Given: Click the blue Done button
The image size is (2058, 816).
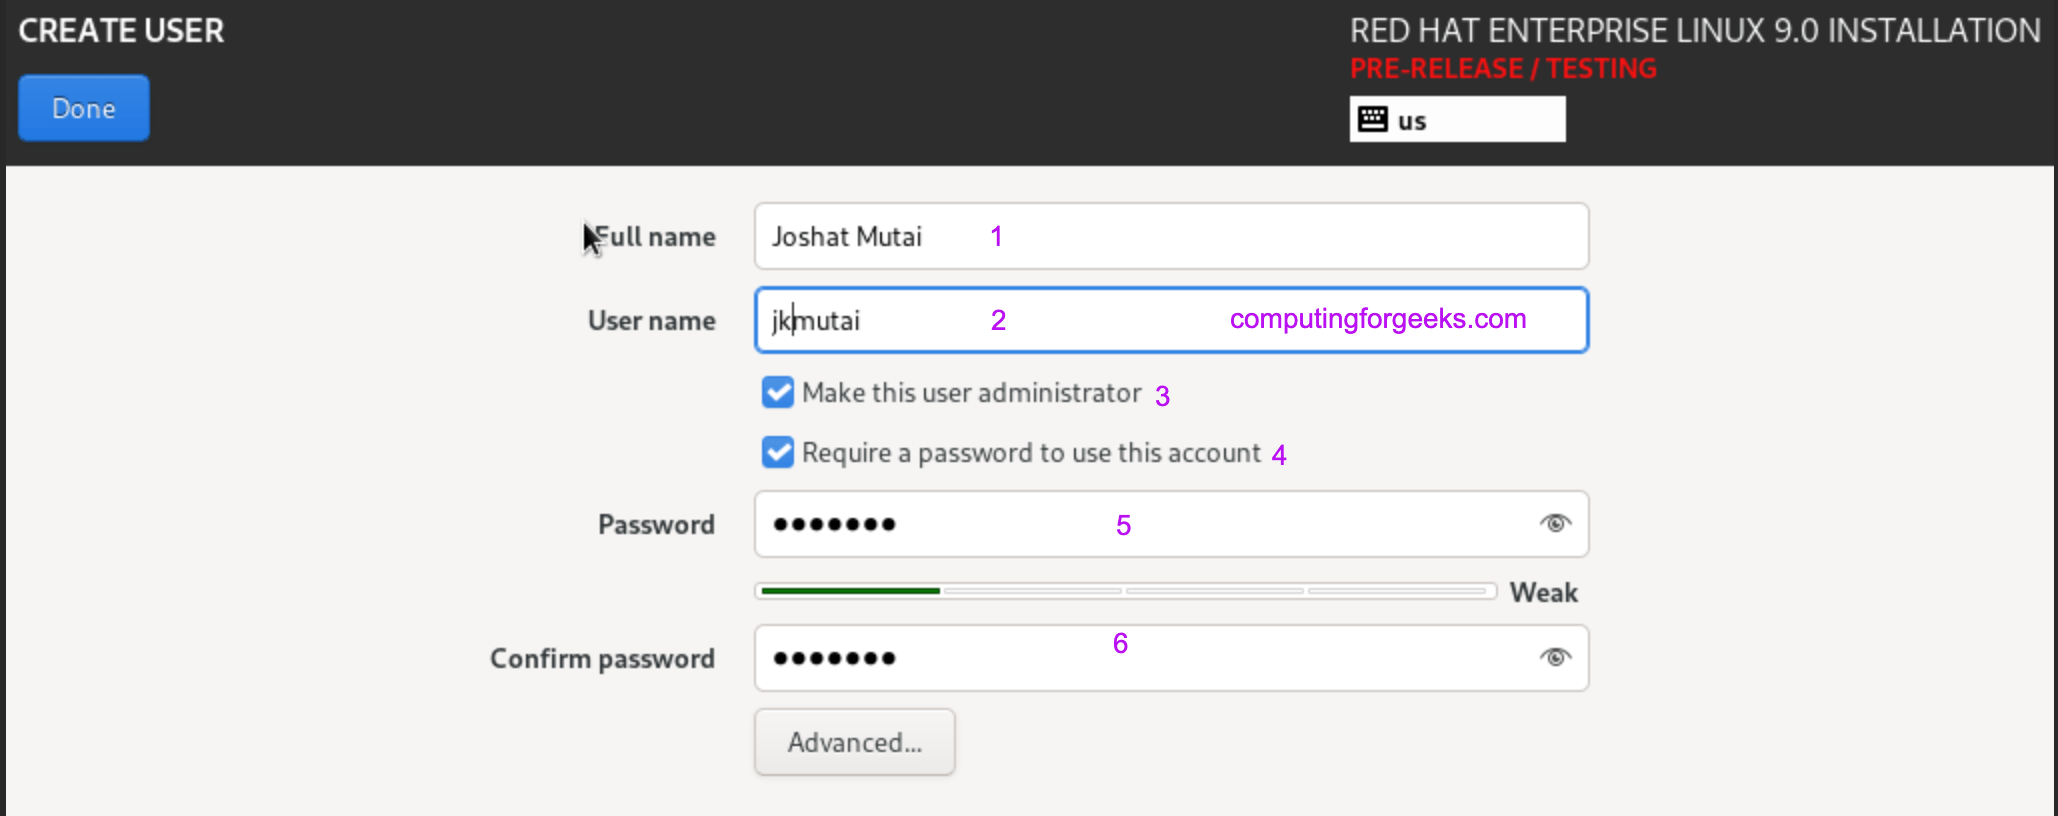Looking at the screenshot, I should pos(84,108).
